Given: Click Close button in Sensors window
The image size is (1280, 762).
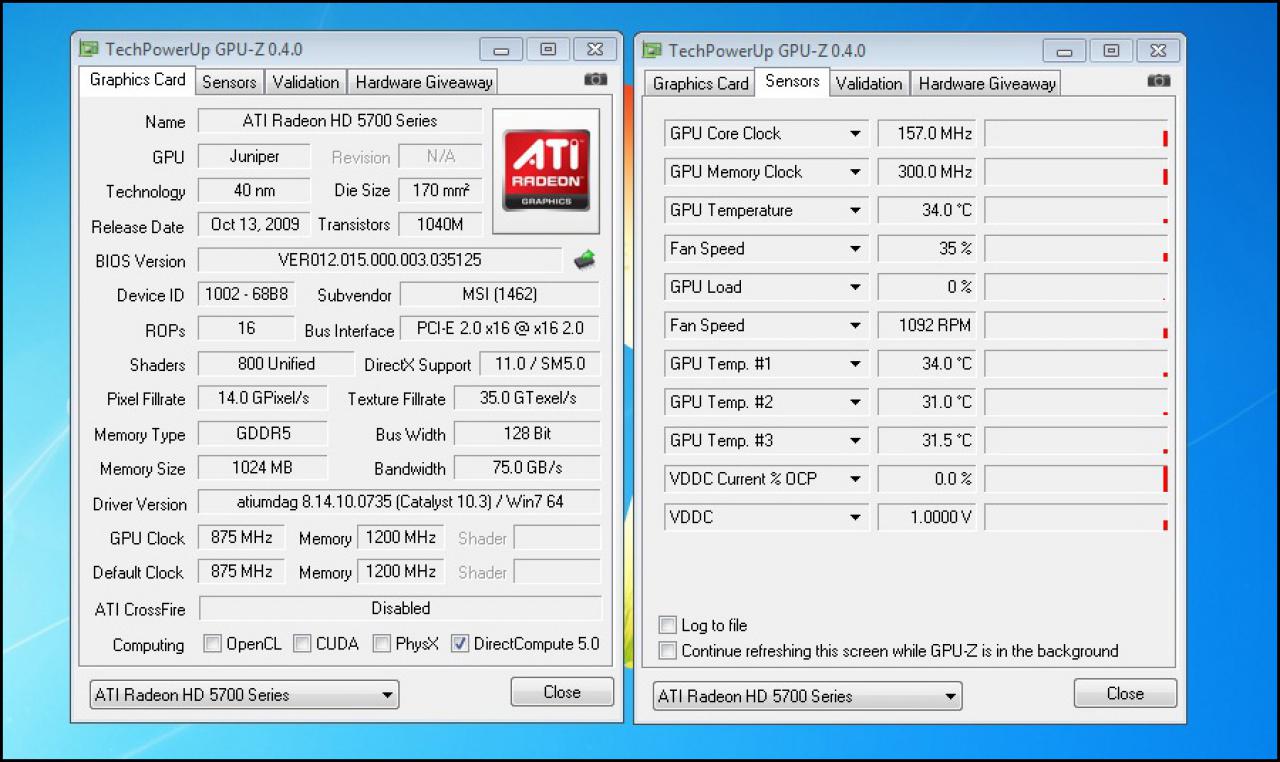Looking at the screenshot, I should tap(1125, 693).
